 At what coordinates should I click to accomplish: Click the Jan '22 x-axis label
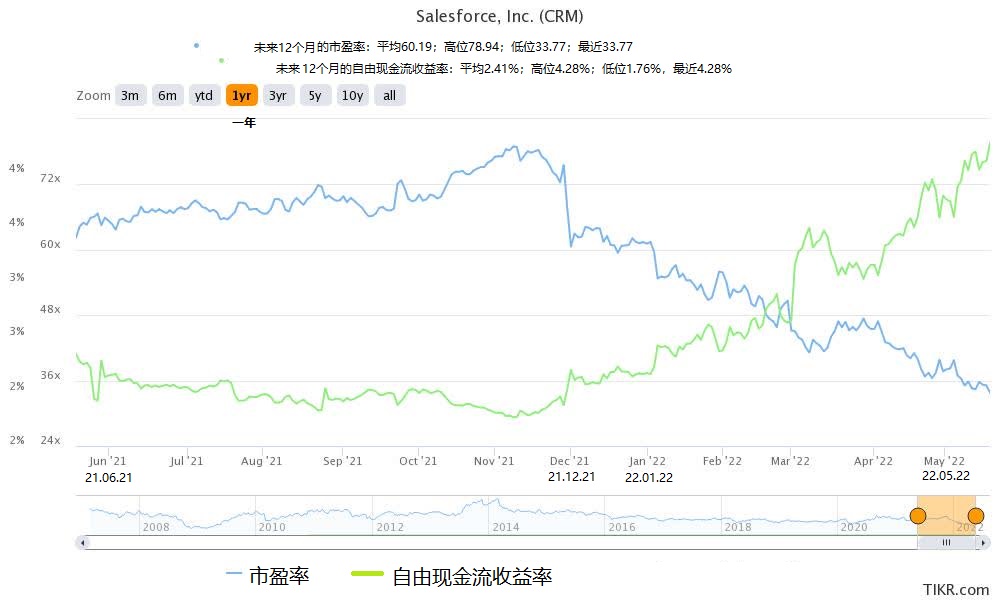[647, 461]
